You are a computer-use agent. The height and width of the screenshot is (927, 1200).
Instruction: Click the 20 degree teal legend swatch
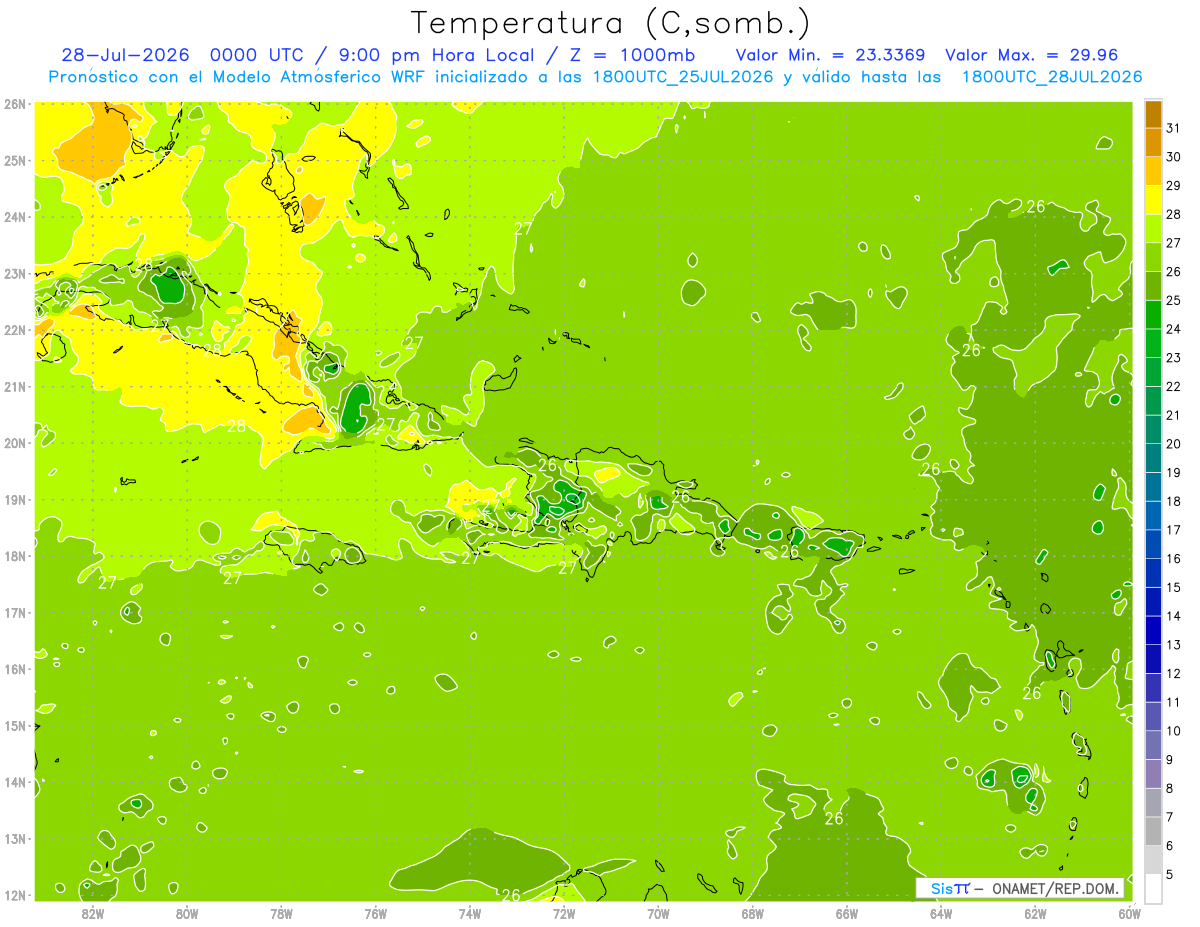pyautogui.click(x=1153, y=430)
